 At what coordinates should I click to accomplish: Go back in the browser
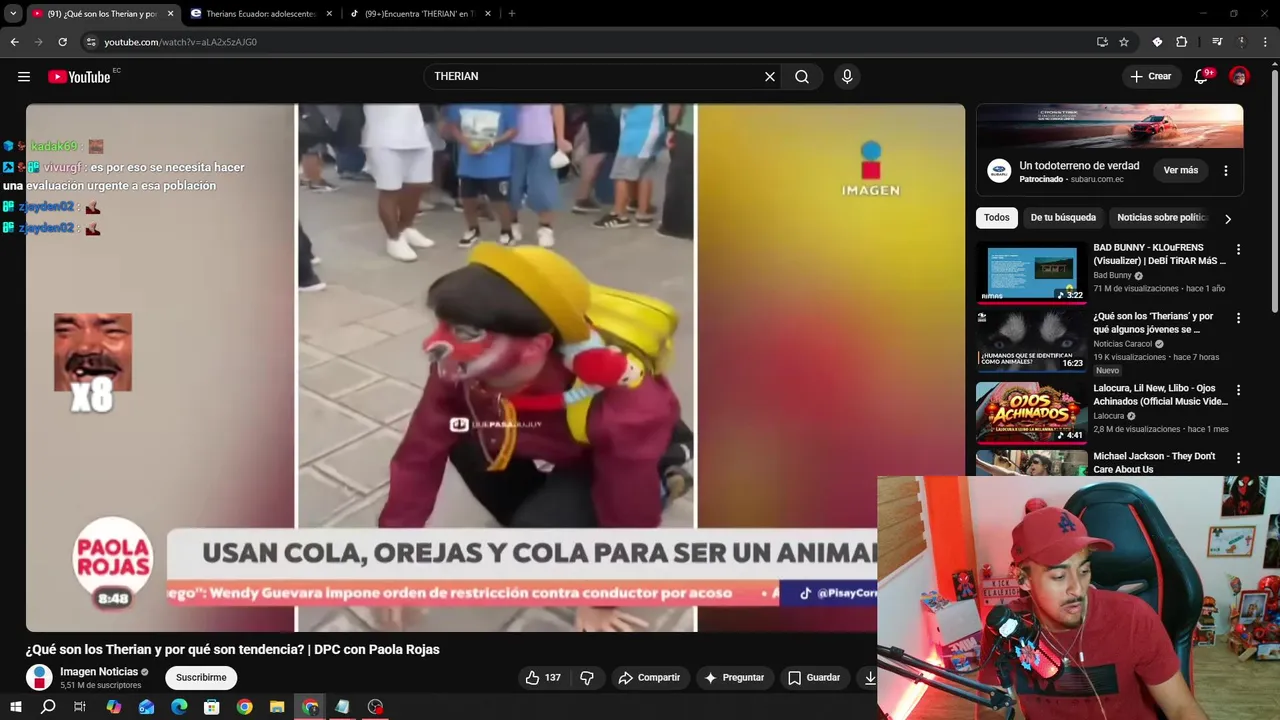click(x=14, y=42)
